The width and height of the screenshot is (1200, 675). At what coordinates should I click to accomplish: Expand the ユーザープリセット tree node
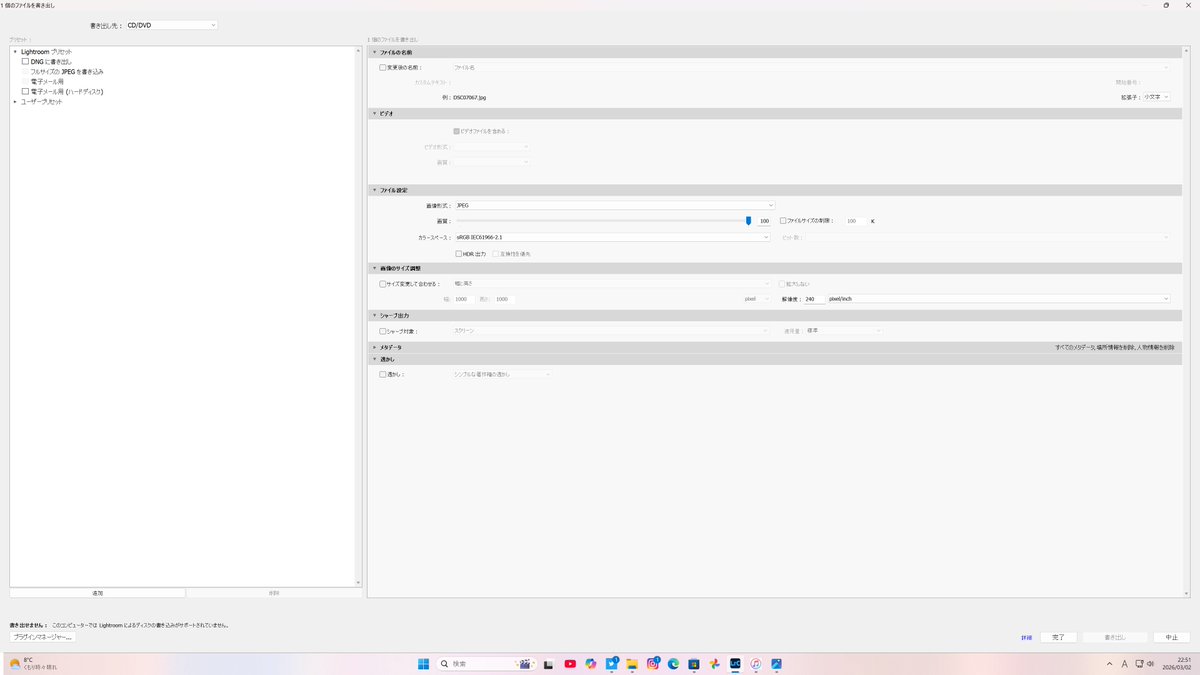click(15, 102)
